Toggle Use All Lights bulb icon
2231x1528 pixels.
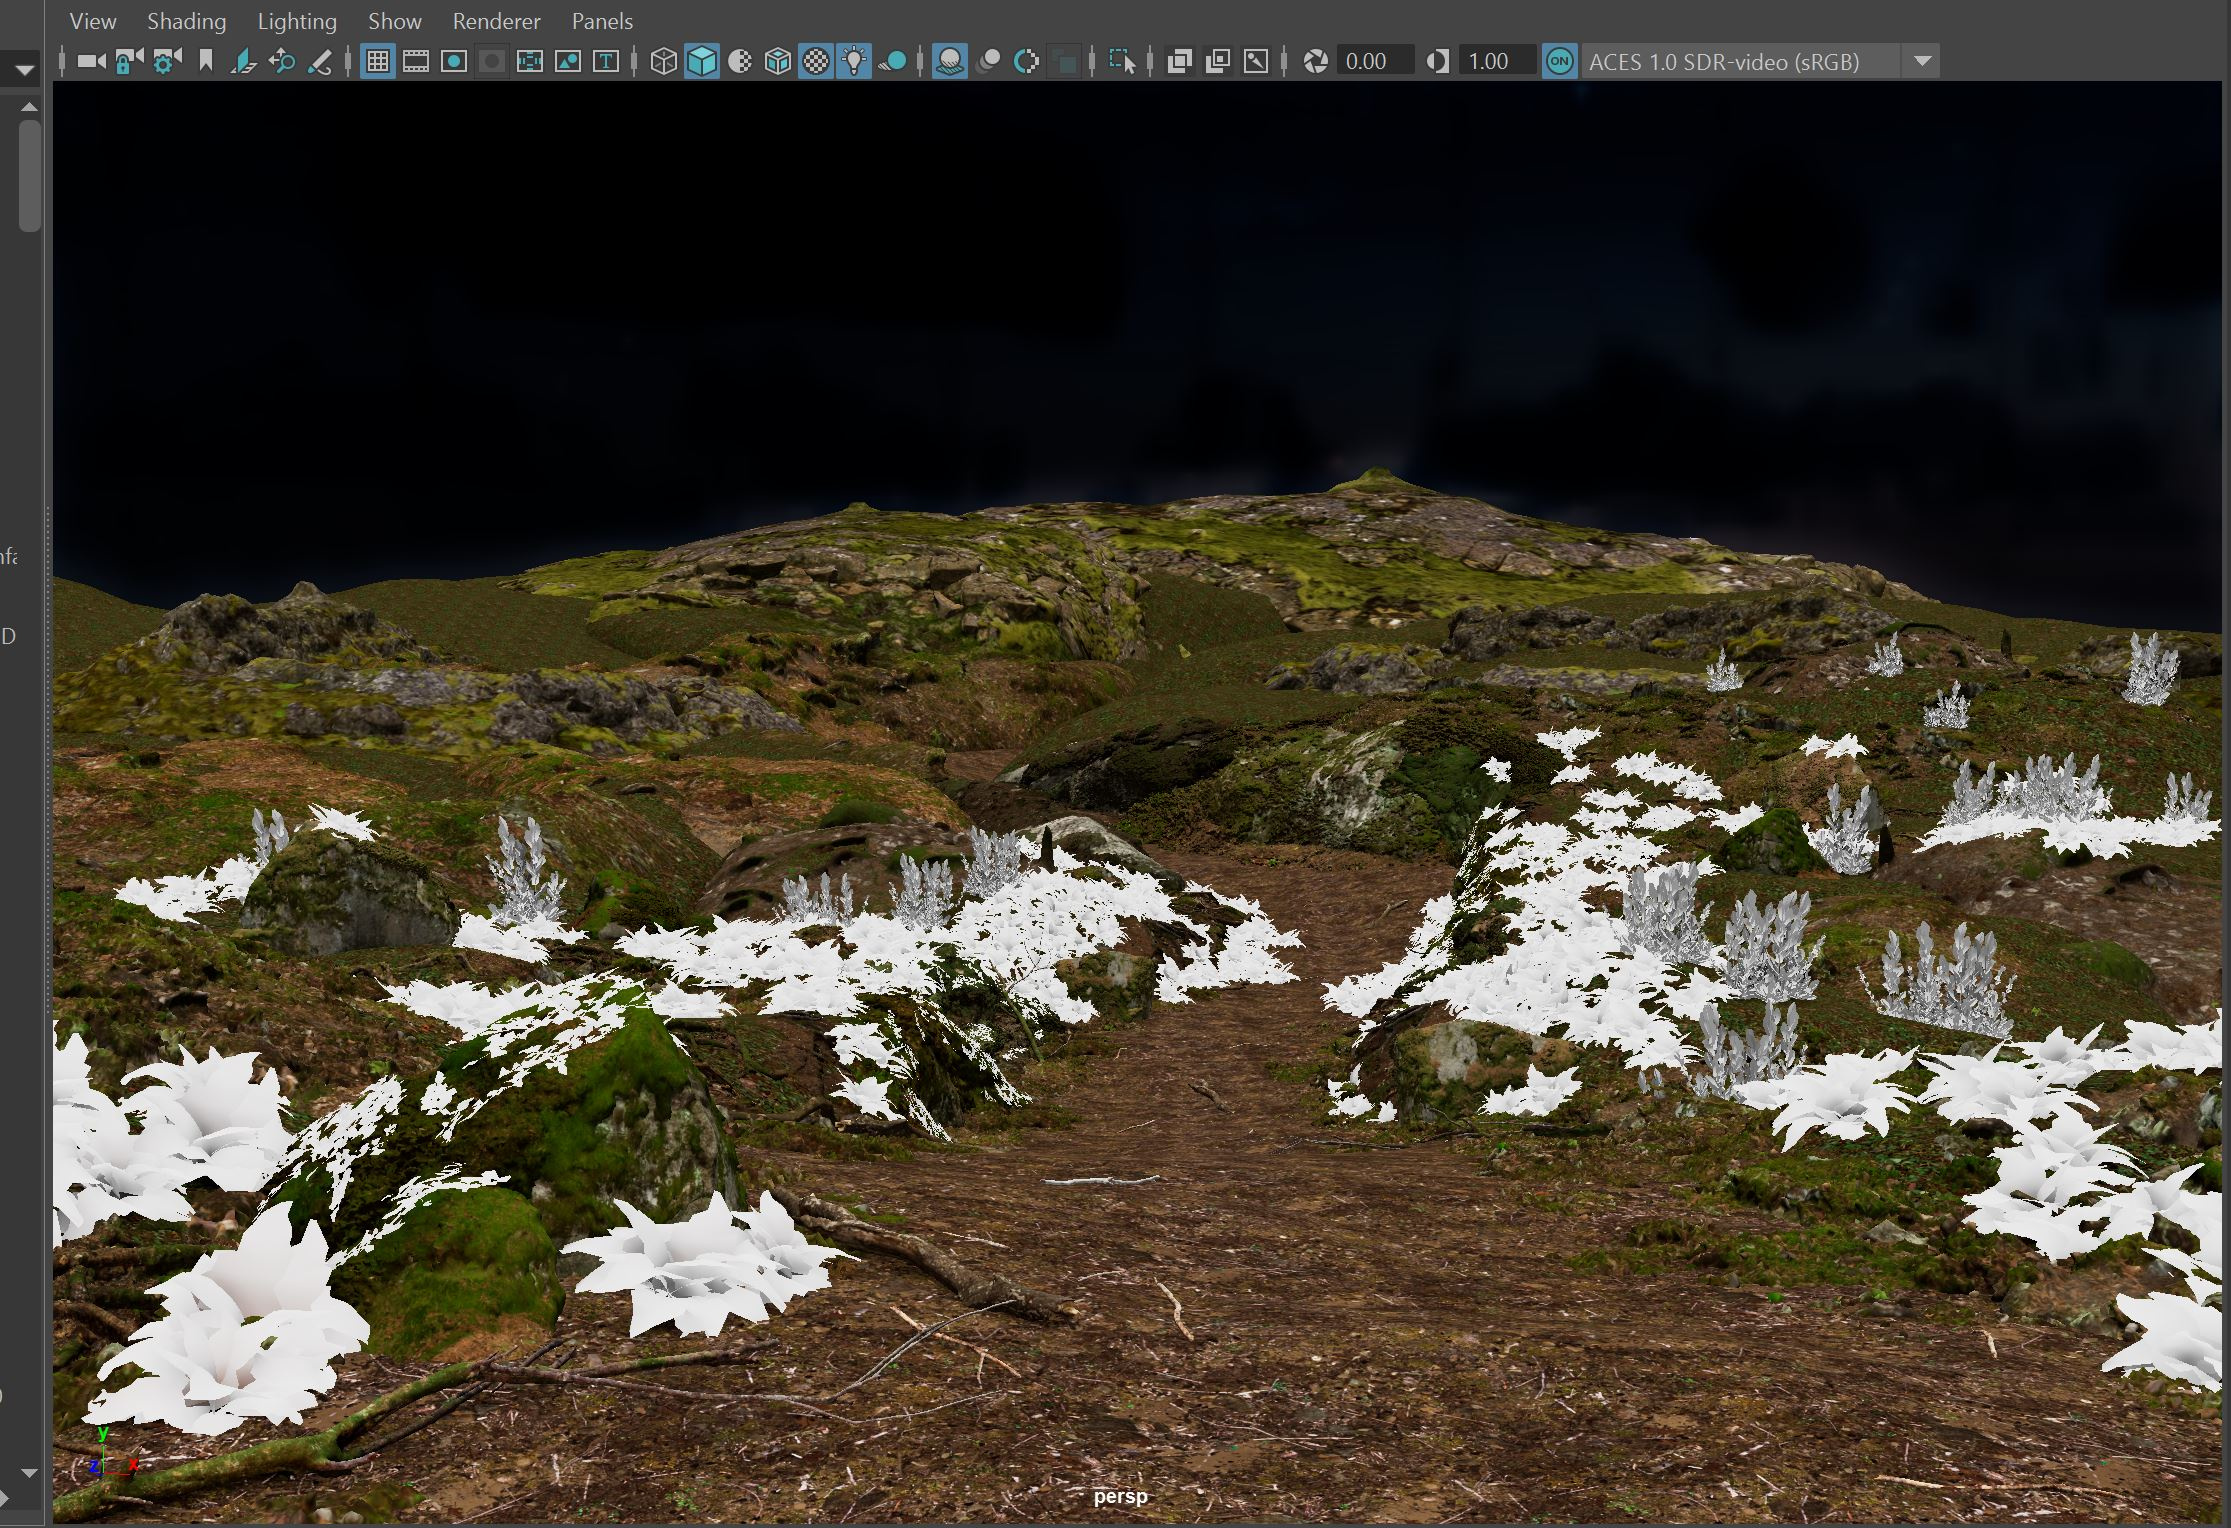pyautogui.click(x=854, y=62)
